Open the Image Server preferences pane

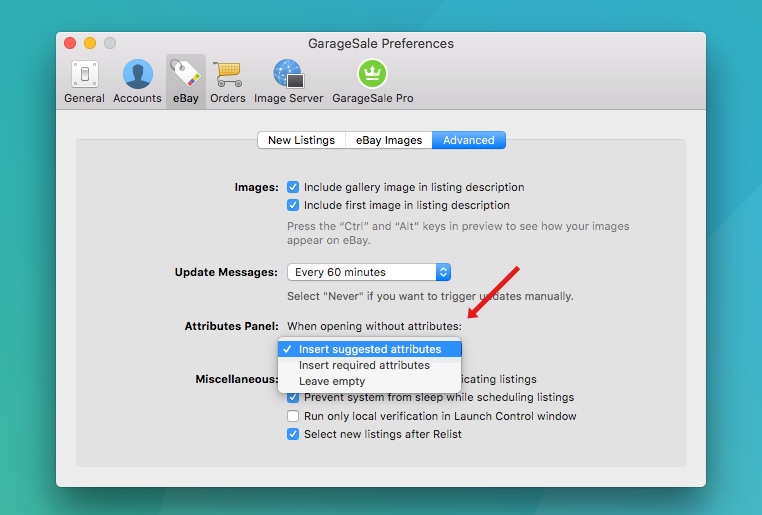pos(289,82)
